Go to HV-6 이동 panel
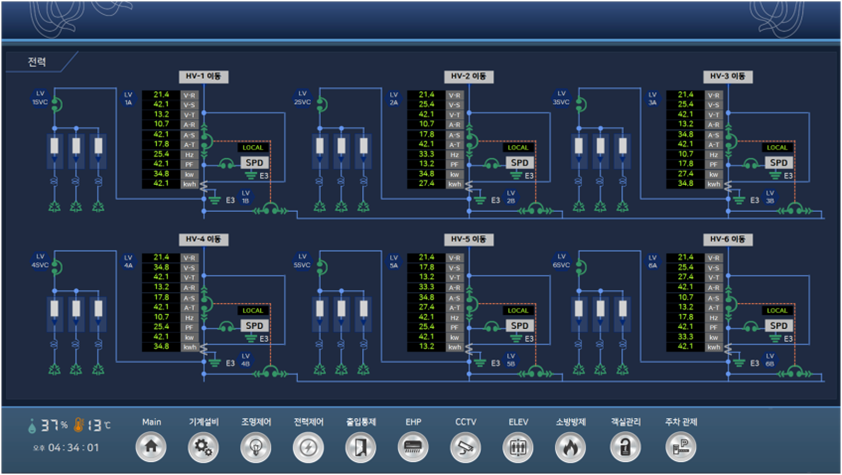842x475 pixels. pyautogui.click(x=729, y=240)
